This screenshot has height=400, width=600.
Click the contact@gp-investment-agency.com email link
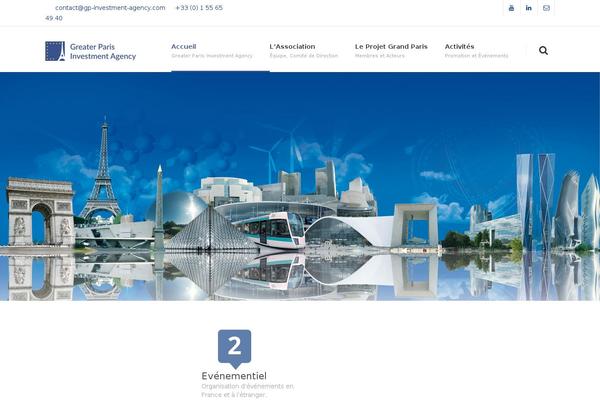[110, 8]
